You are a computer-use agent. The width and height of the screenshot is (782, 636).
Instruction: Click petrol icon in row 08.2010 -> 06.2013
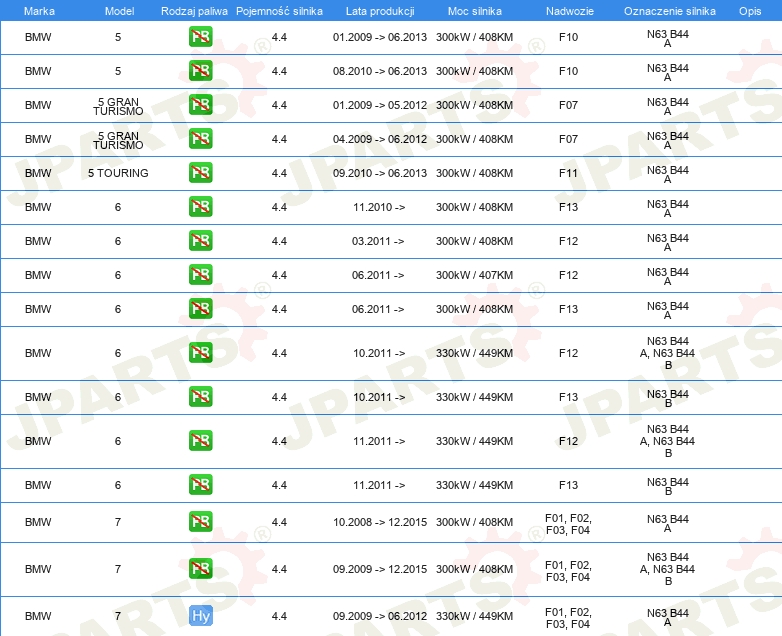200,71
